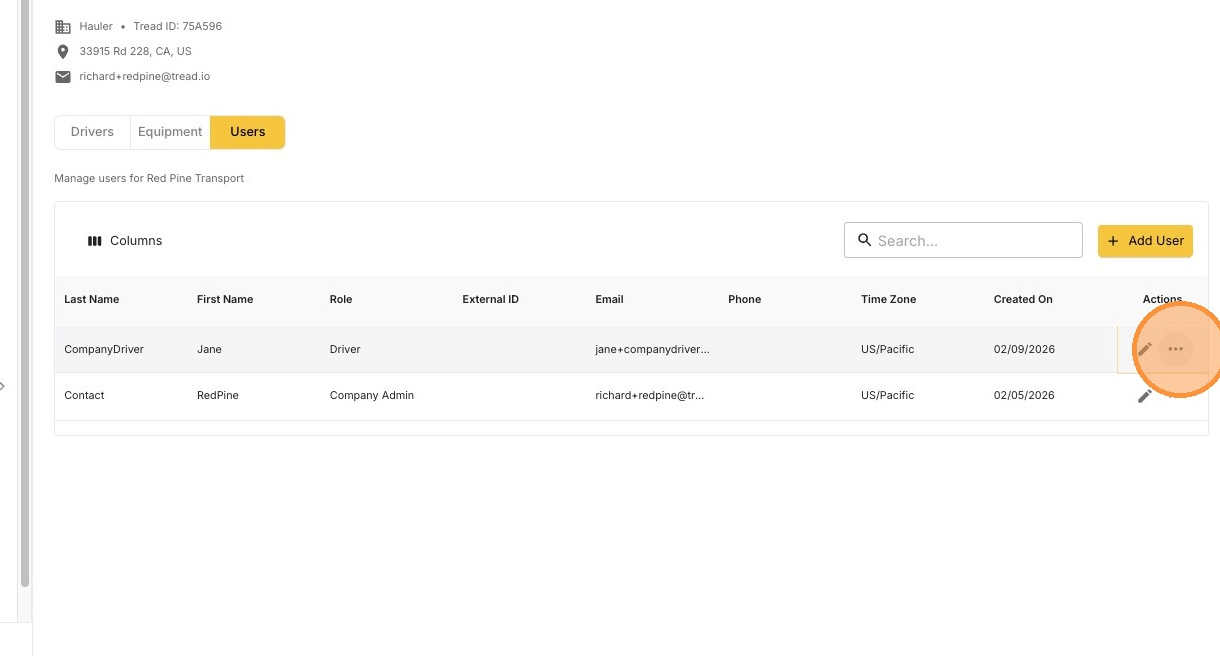The width and height of the screenshot is (1220, 656).
Task: Click the Jane first name cell
Action: (209, 349)
